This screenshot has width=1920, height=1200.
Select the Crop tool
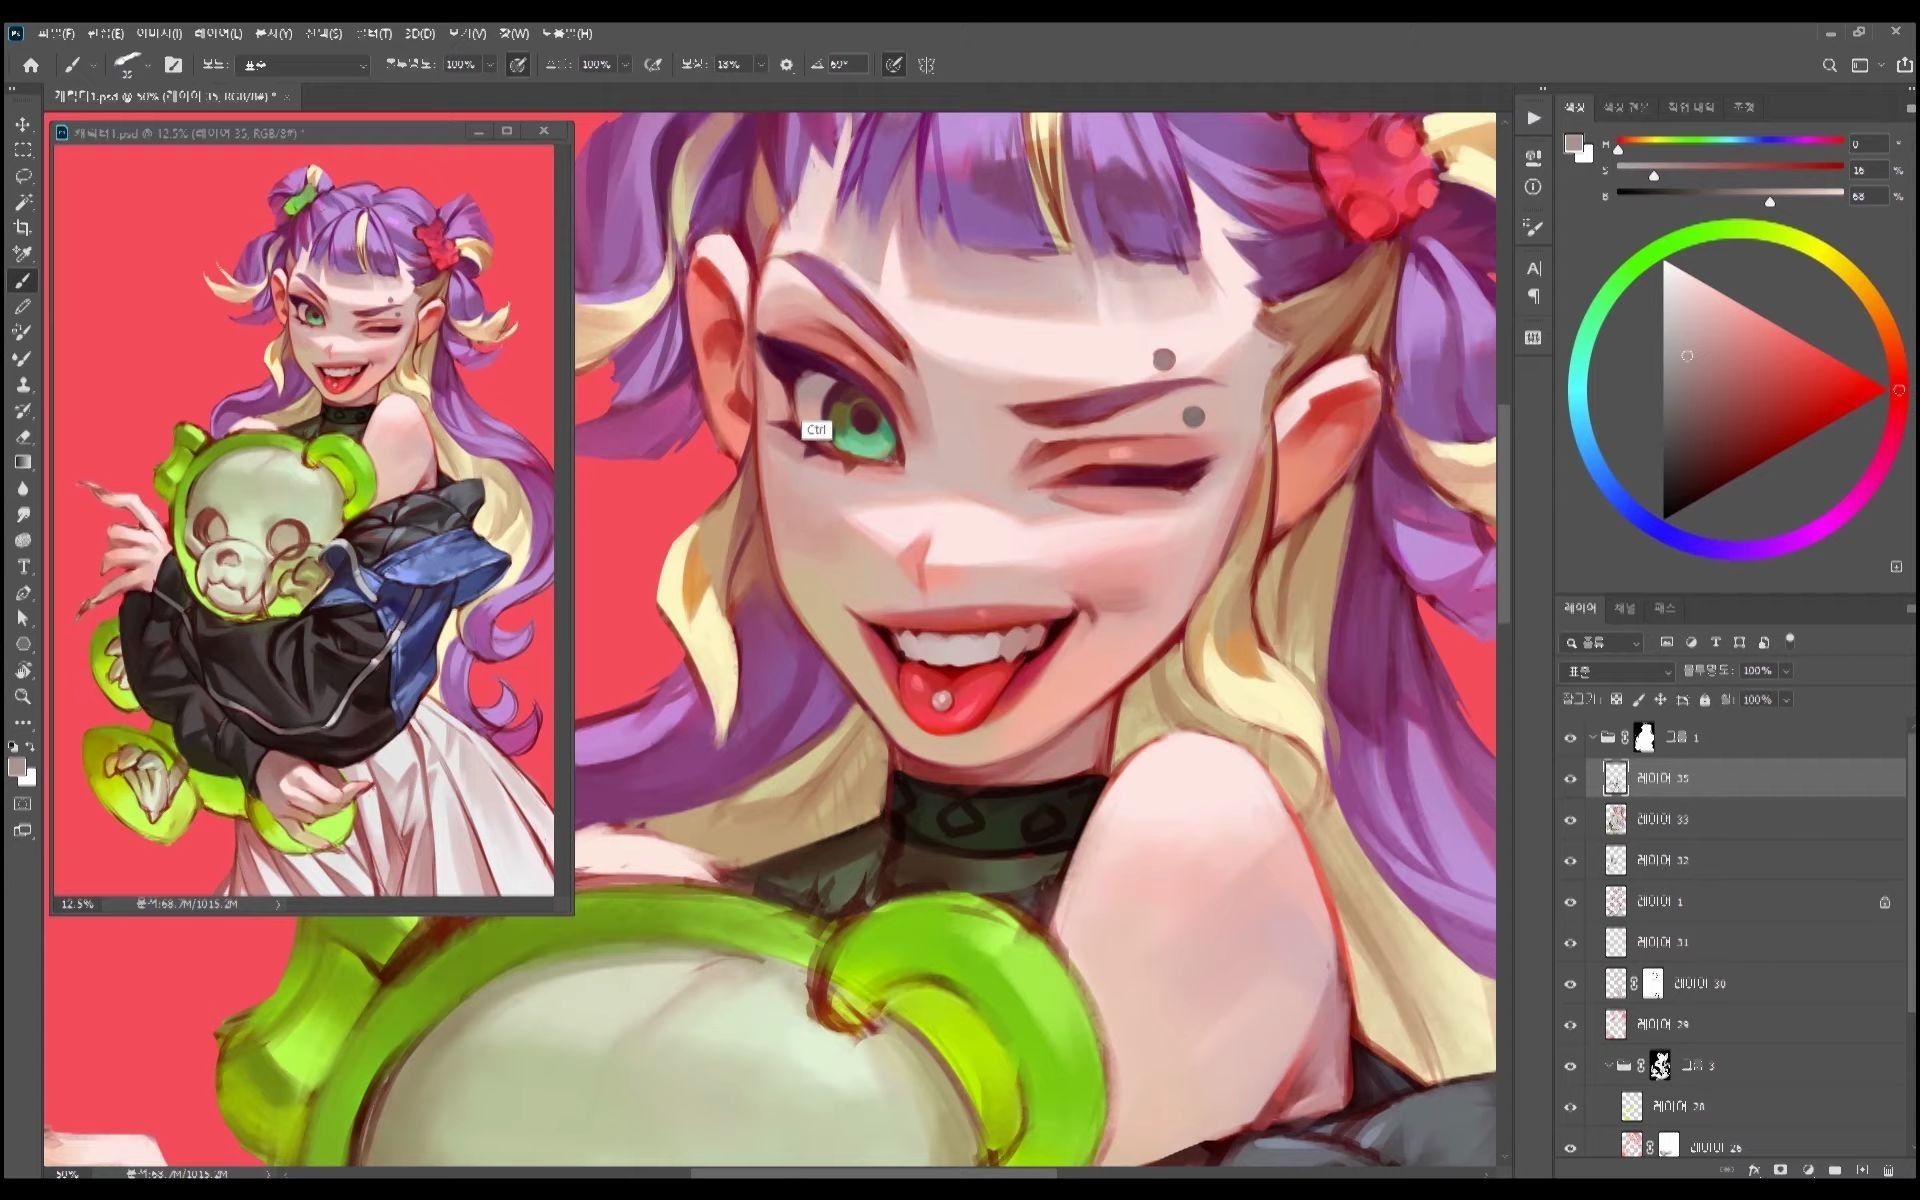[22, 228]
